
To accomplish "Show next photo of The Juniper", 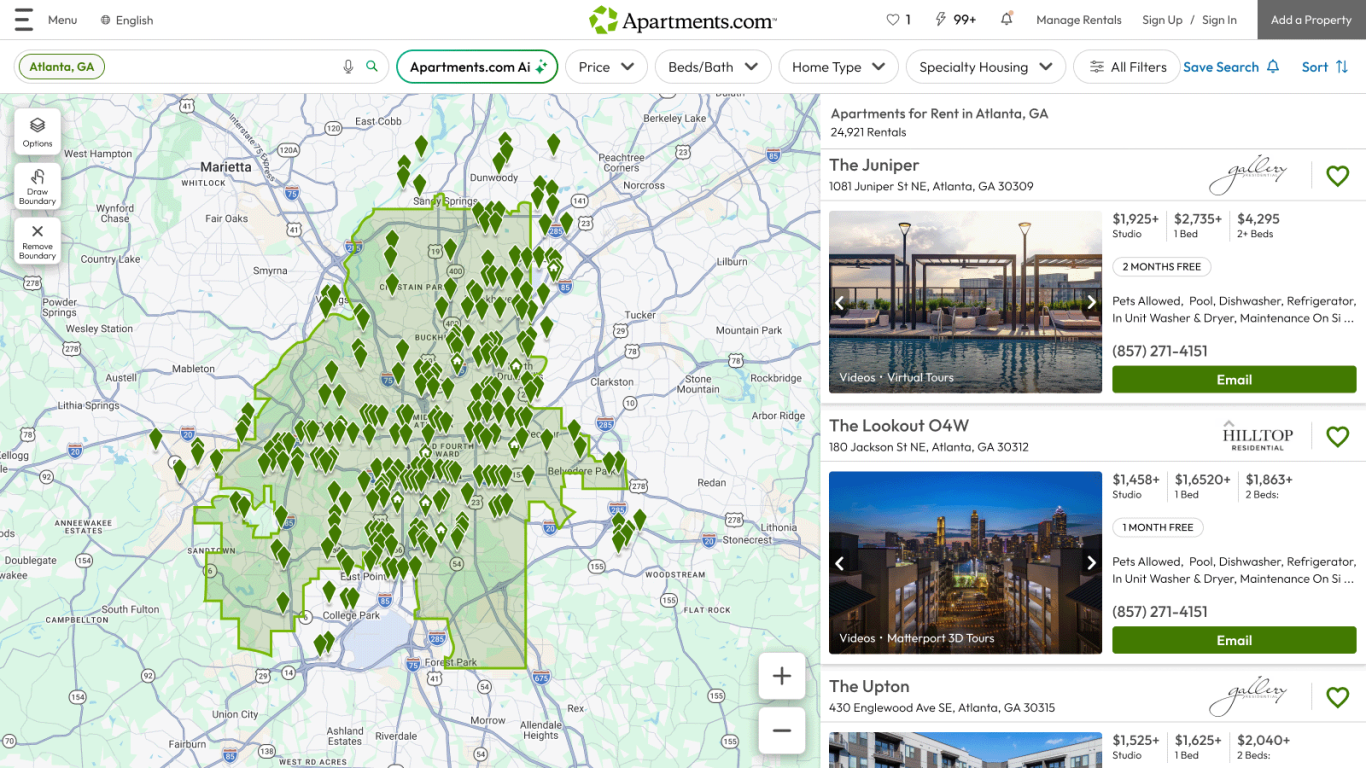I will [x=1091, y=303].
